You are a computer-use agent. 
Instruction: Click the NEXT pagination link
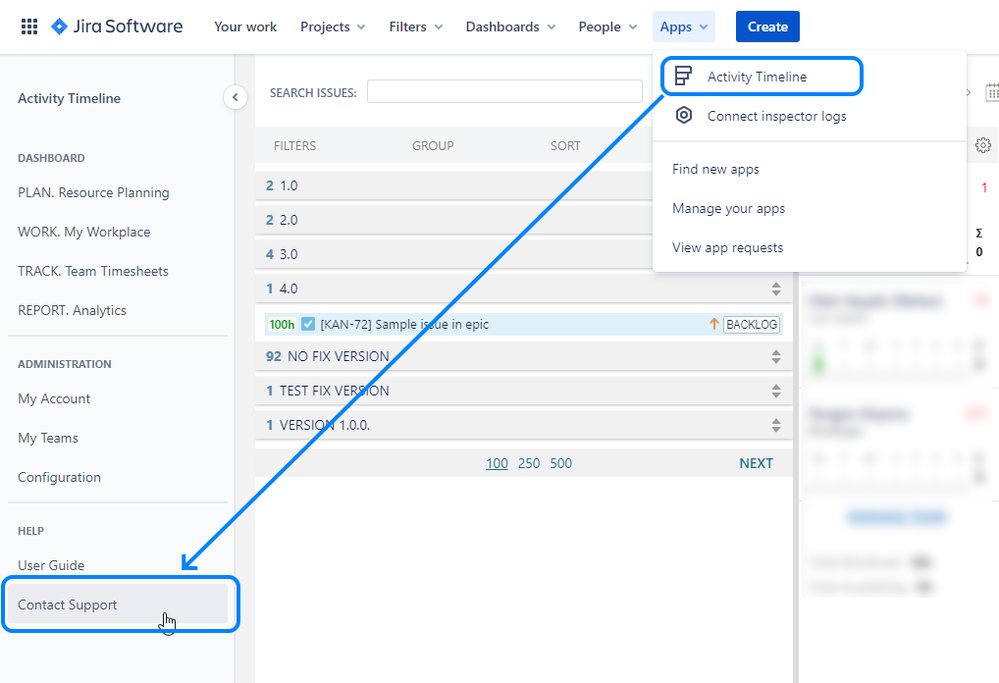[756, 463]
